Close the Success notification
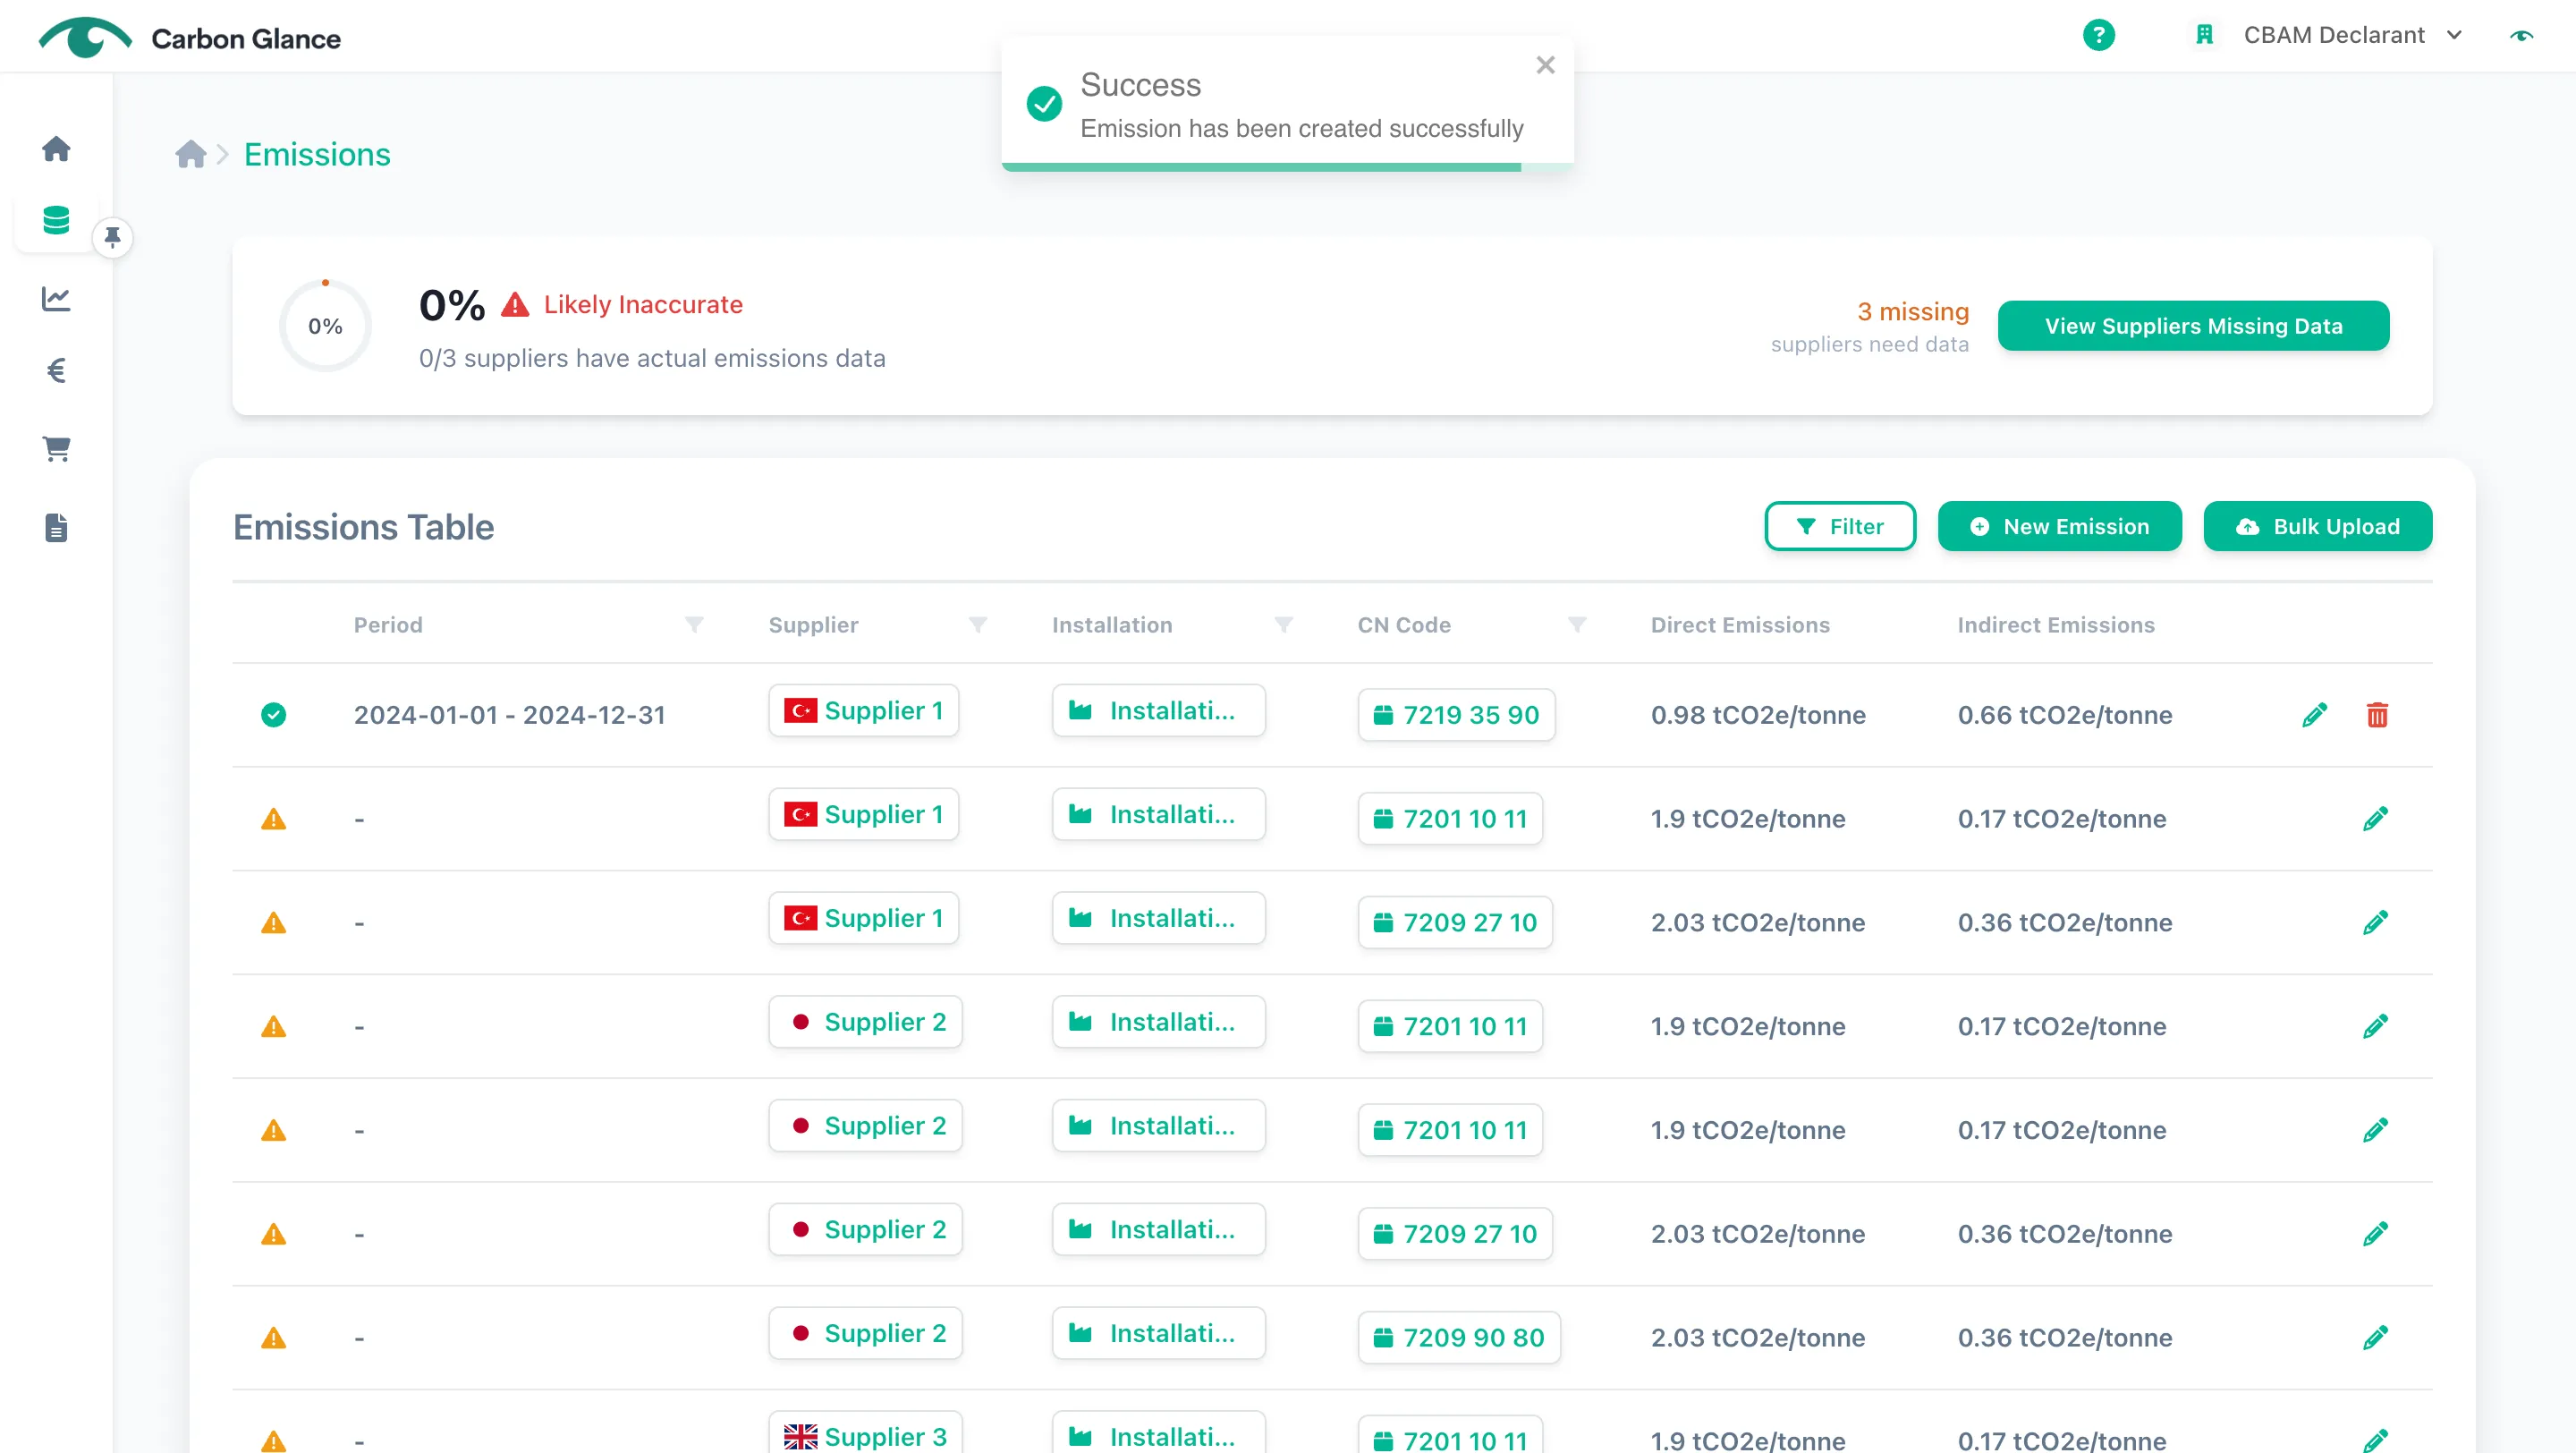Viewport: 2576px width, 1453px height. point(1545,65)
